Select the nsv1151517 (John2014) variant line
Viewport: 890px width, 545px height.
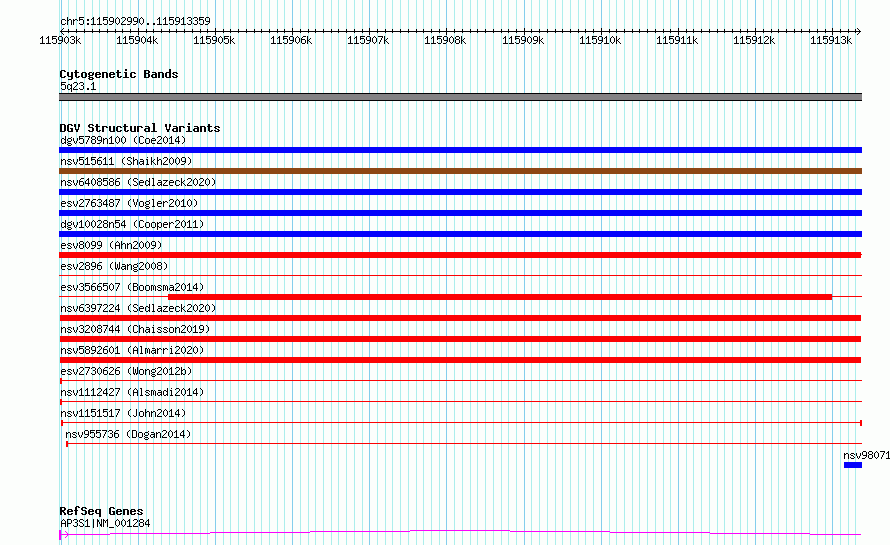(461, 423)
